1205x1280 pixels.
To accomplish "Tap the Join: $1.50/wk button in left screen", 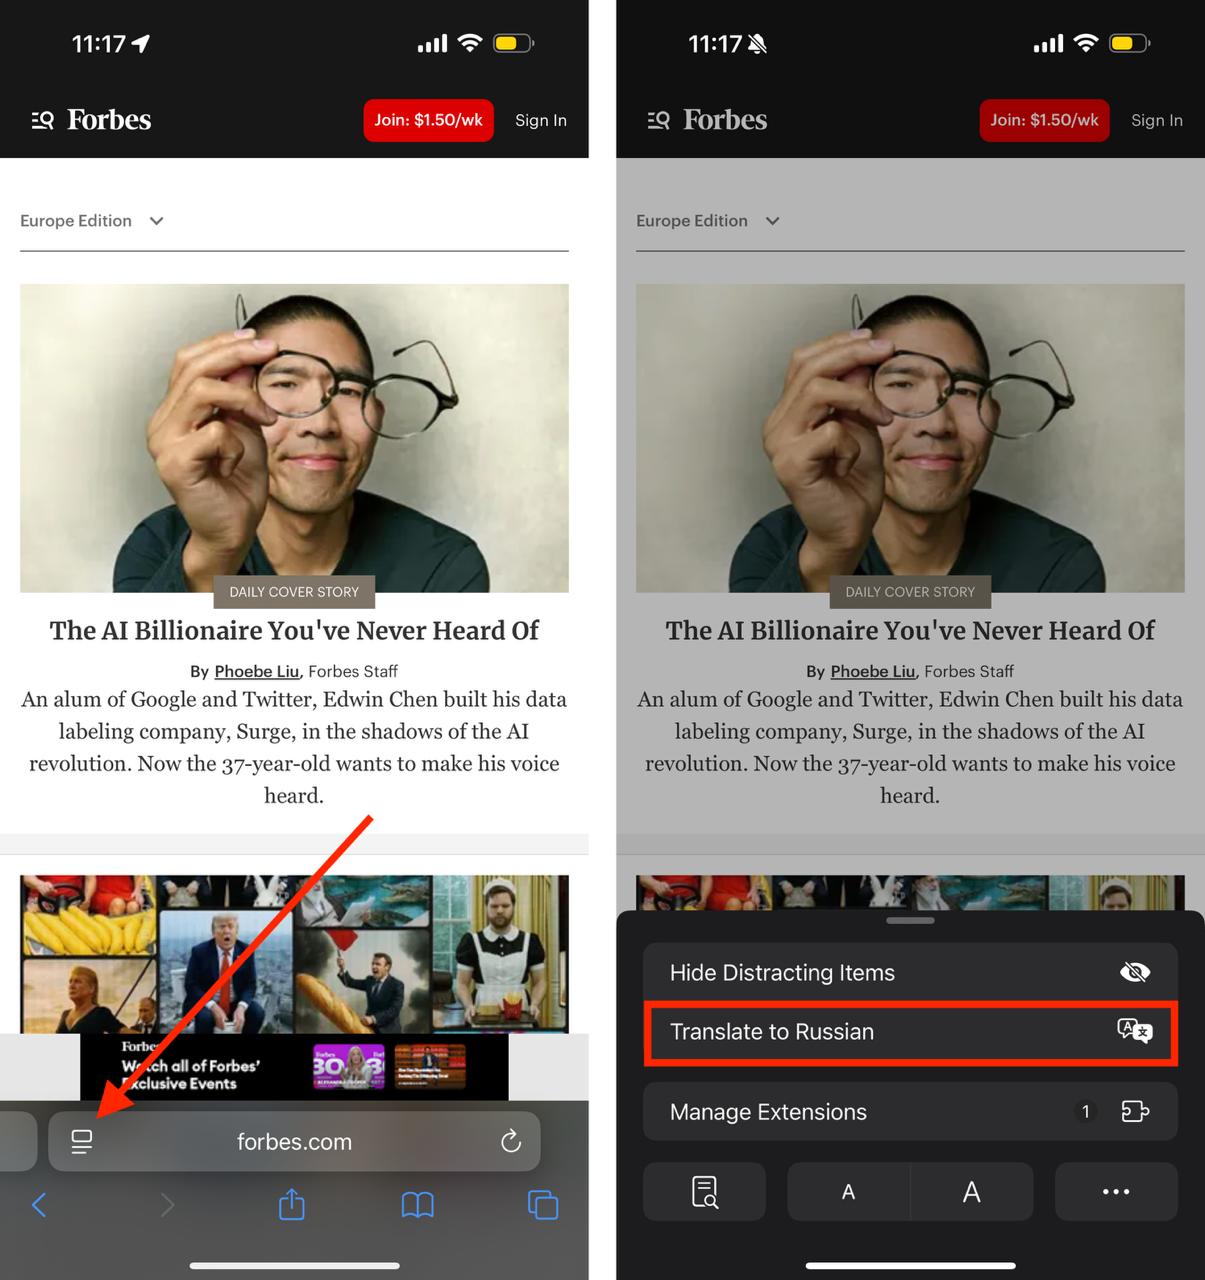I will [x=428, y=121].
